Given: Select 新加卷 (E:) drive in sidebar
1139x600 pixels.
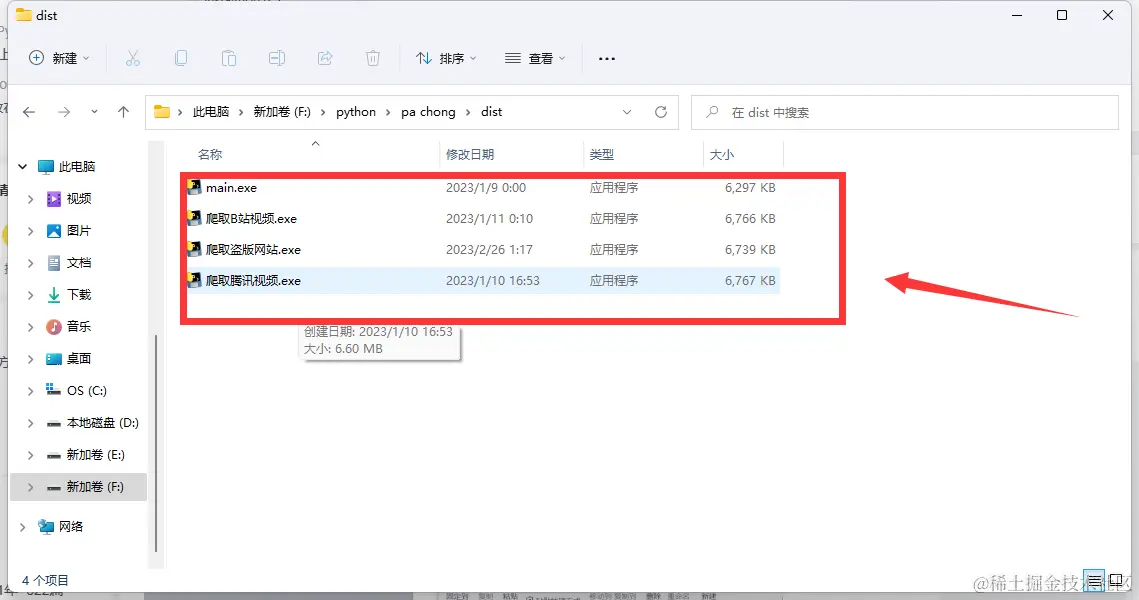Looking at the screenshot, I should [x=95, y=454].
